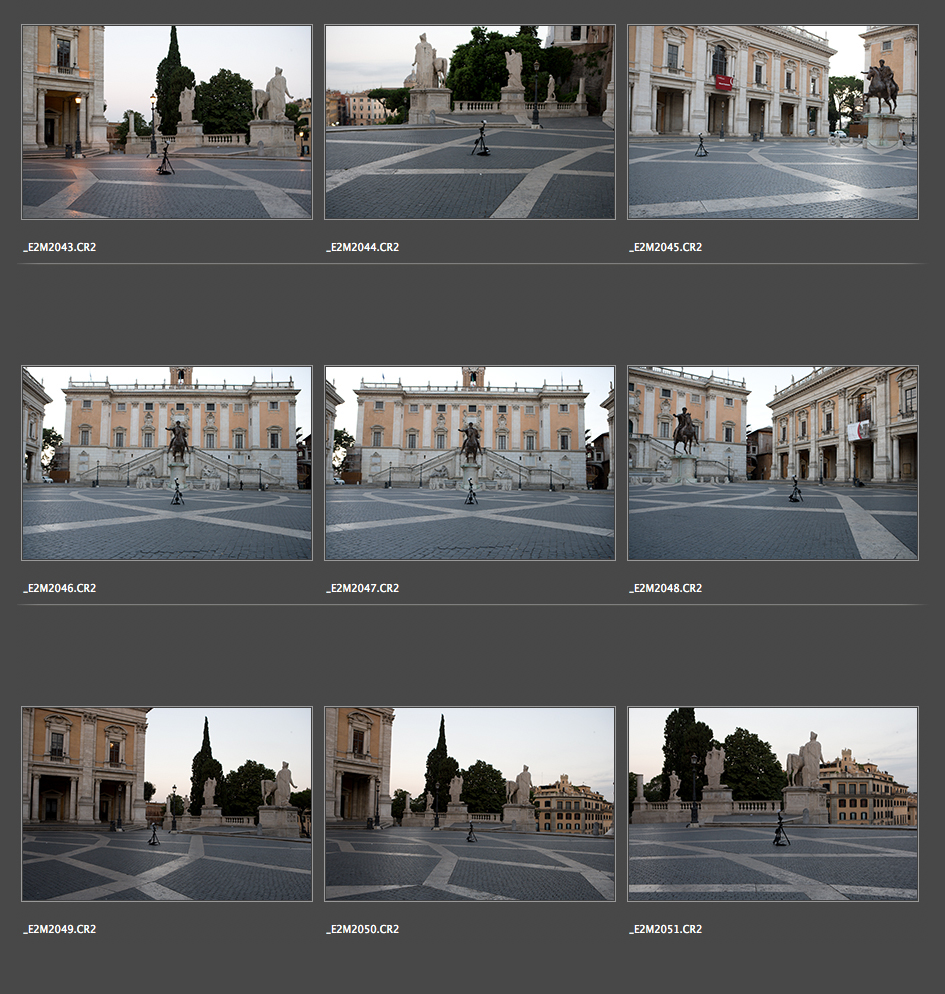
Task: Highlight the _E2M2051.CR2 image thumbnail
Action: (x=773, y=804)
